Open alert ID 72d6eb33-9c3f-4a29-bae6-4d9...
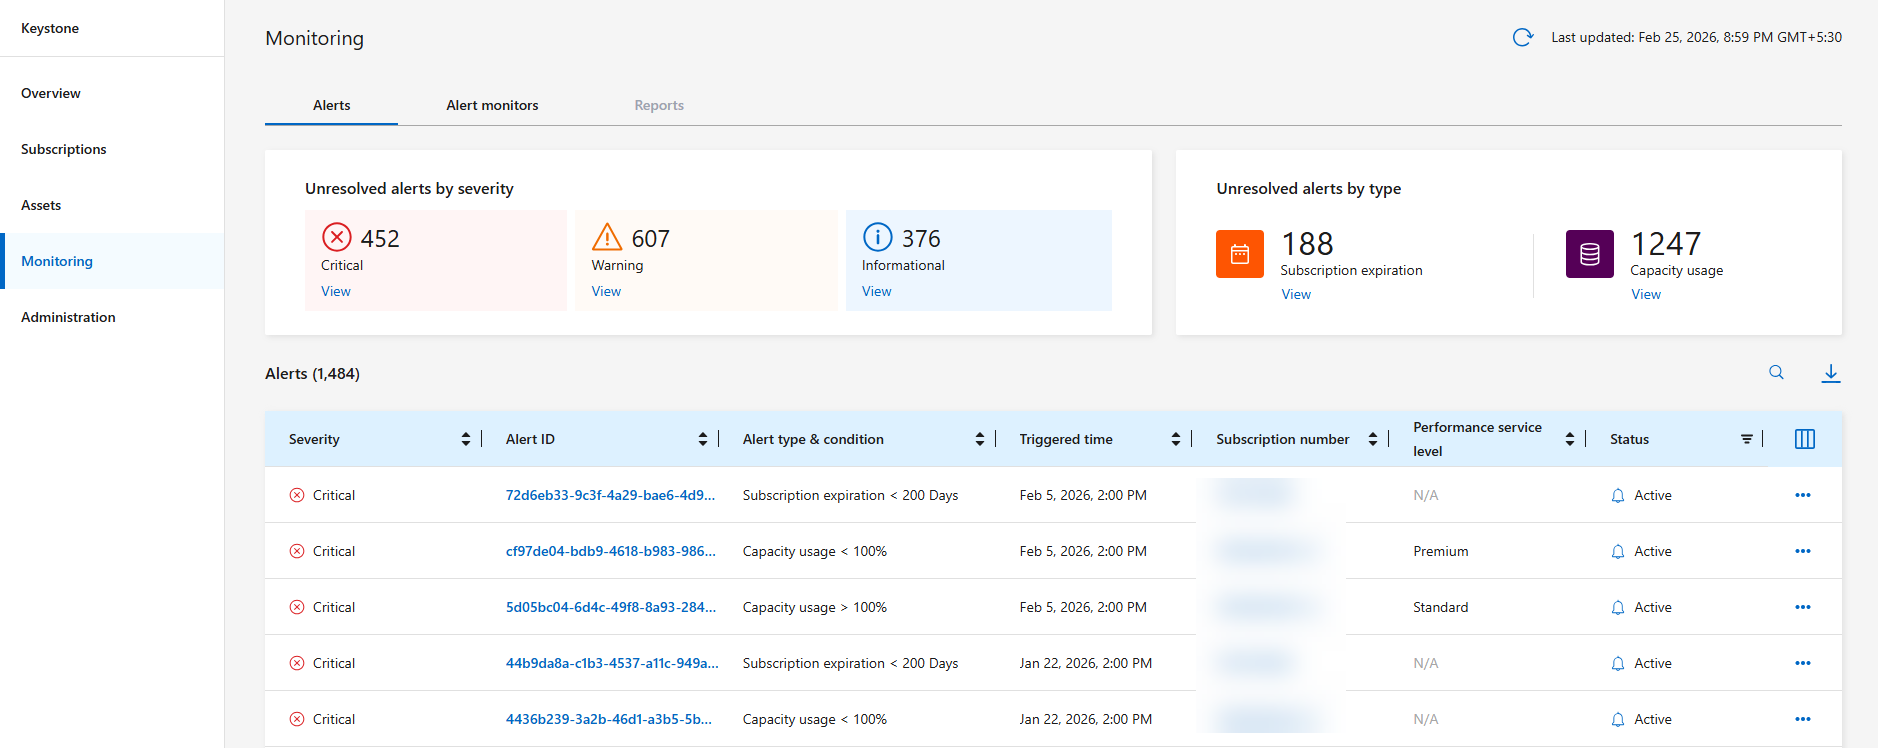Viewport: 1878px width, 748px height. point(610,495)
